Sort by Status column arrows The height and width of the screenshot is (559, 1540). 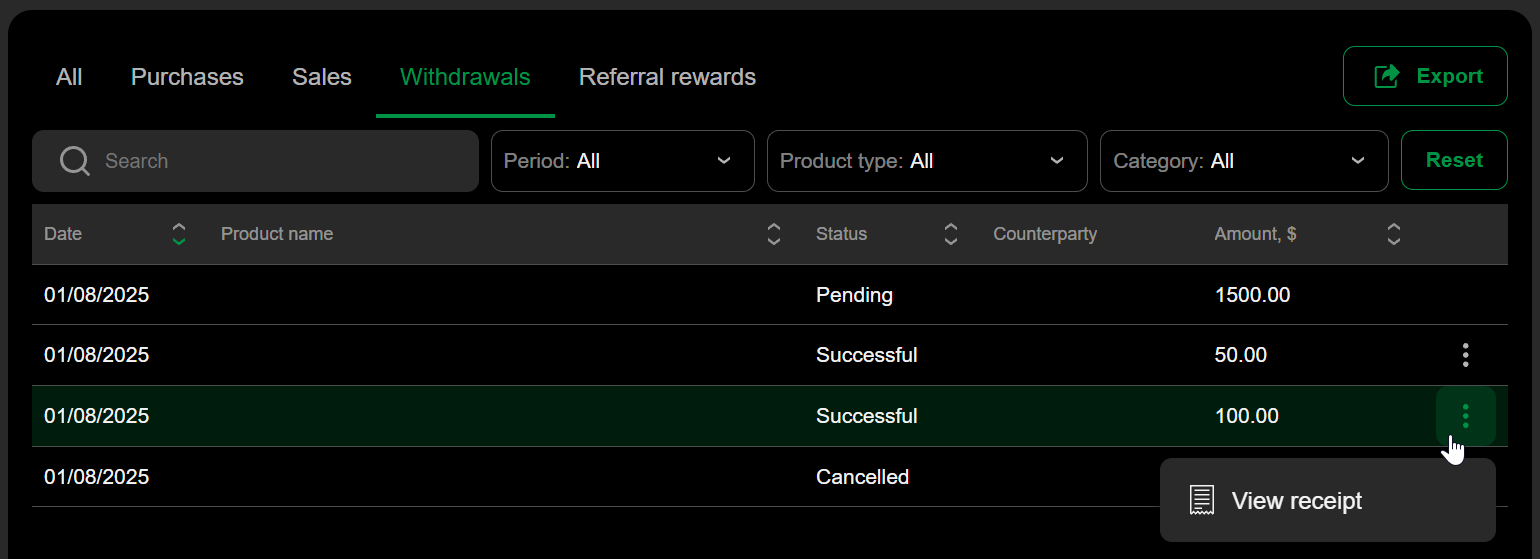pos(951,234)
